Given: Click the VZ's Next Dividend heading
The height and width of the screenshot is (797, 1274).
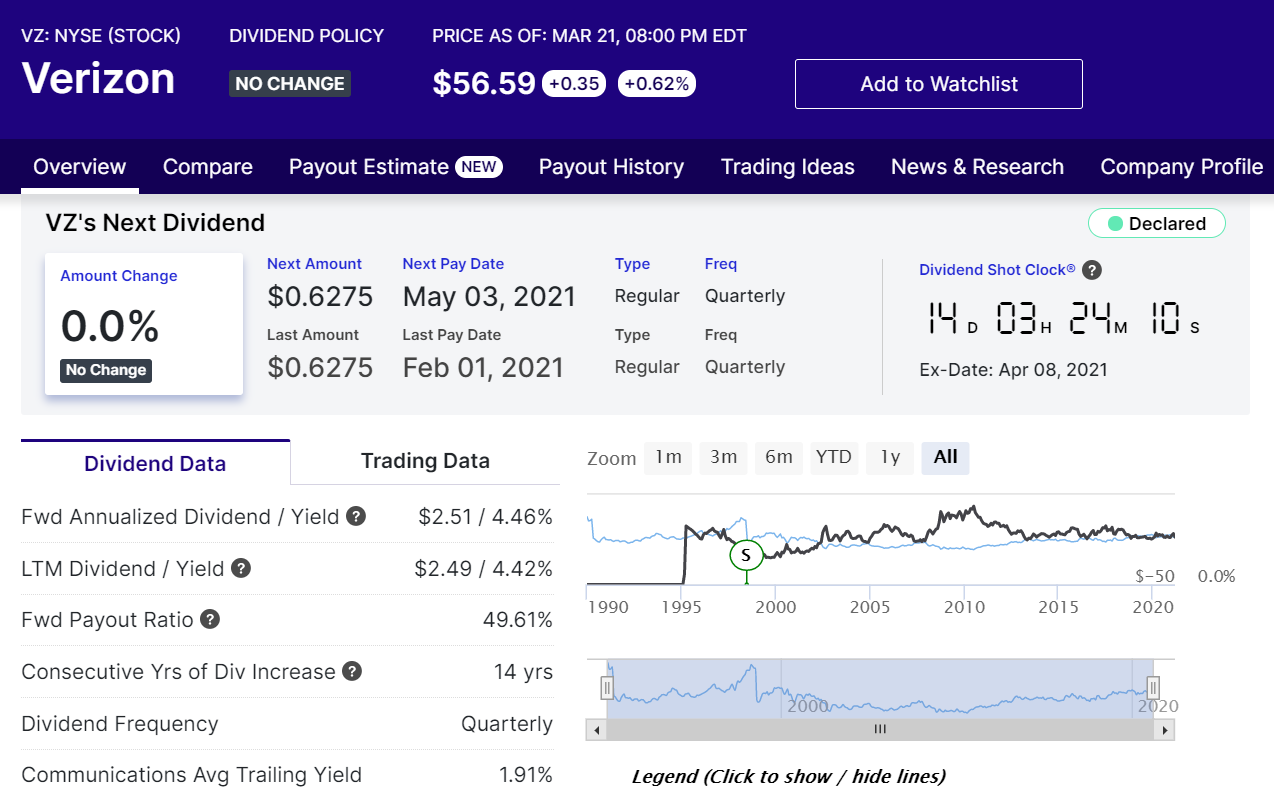Looking at the screenshot, I should click(x=155, y=223).
